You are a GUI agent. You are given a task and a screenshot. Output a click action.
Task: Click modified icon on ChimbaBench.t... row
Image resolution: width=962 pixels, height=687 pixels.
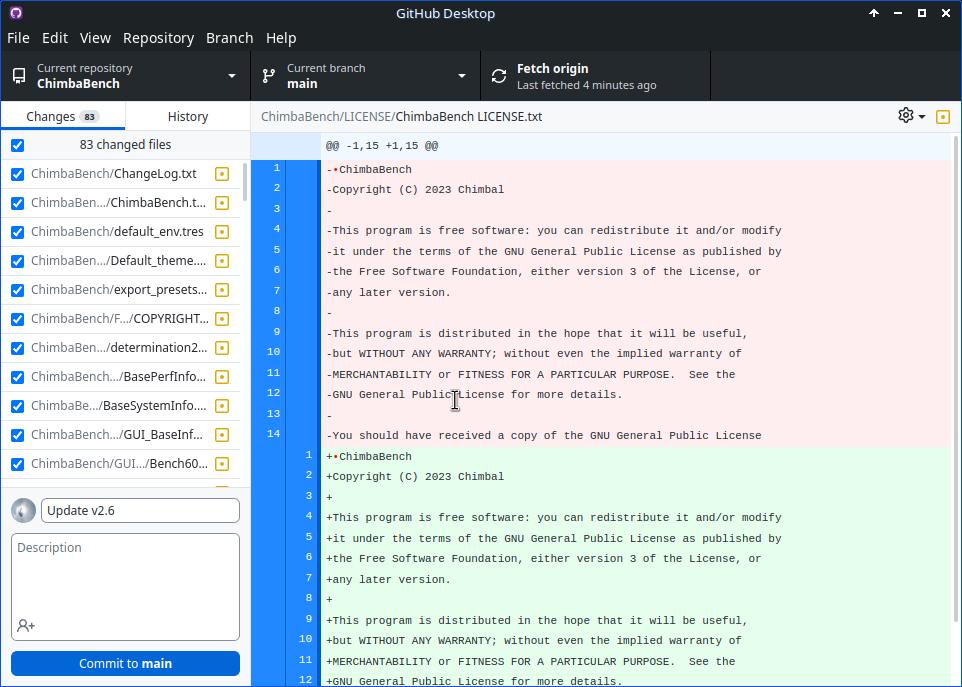click(222, 203)
